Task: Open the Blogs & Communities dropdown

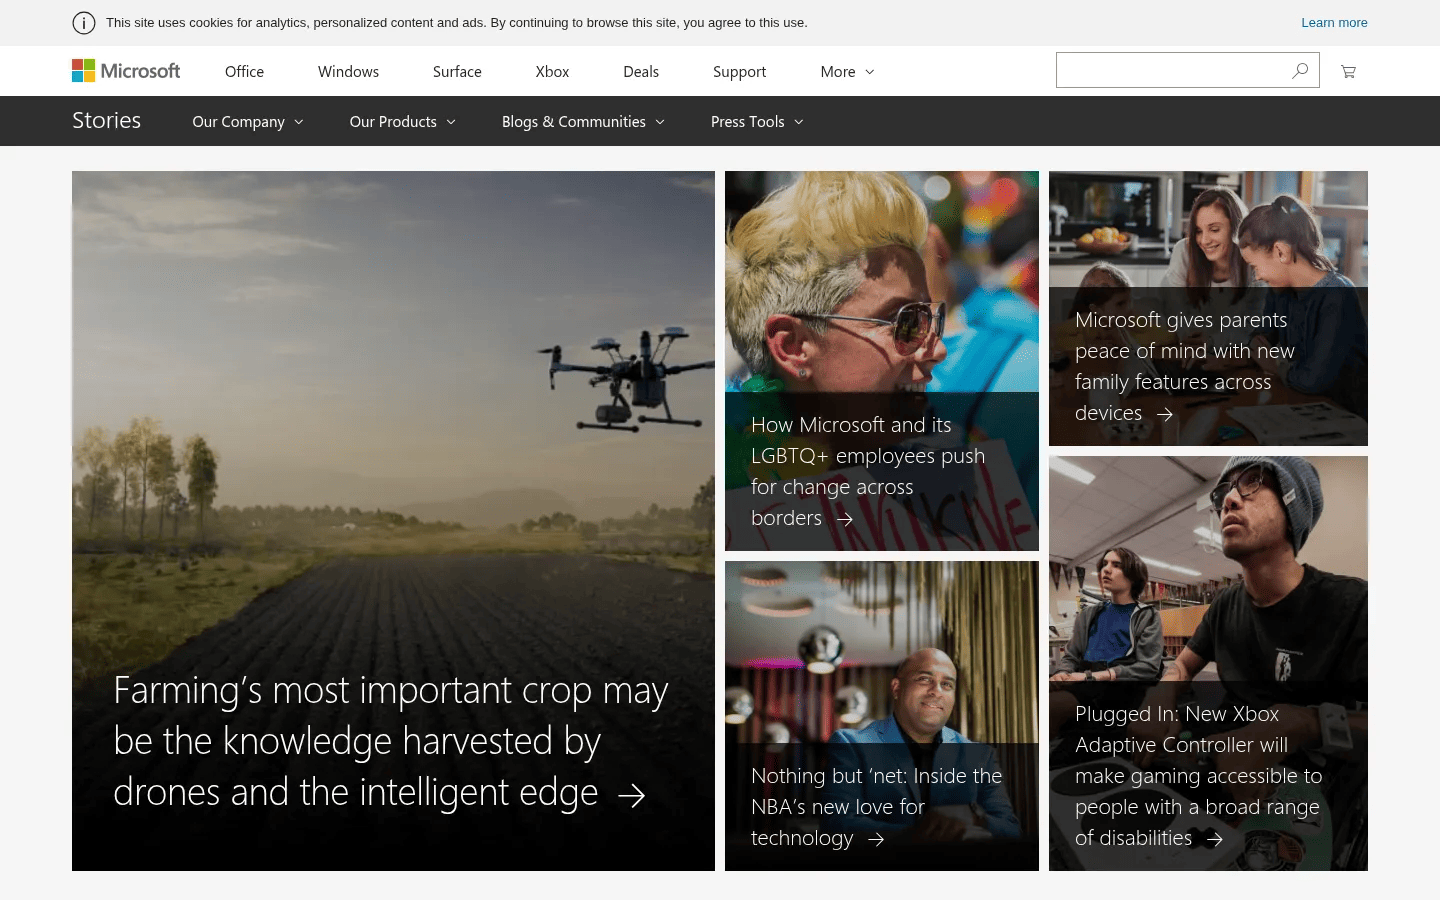Action: point(583,122)
